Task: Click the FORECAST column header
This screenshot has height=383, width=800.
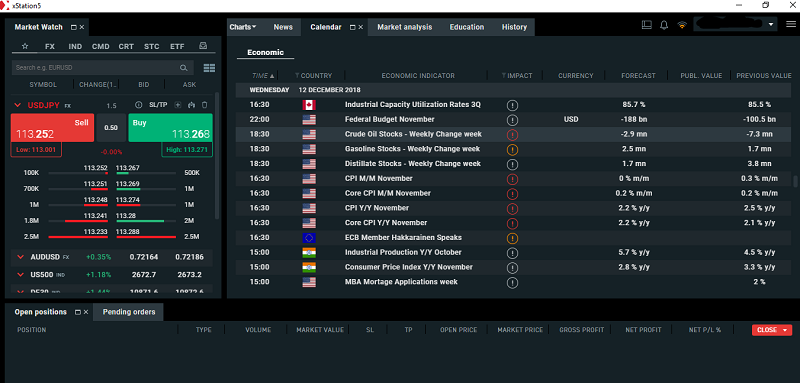Action: point(638,75)
